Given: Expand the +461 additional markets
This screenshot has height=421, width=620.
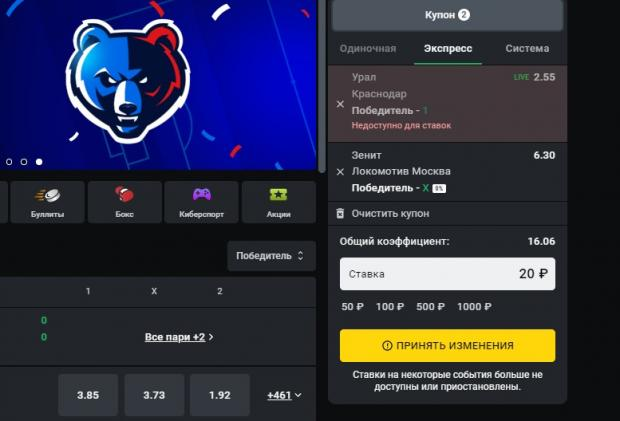Looking at the screenshot, I should [x=284, y=395].
